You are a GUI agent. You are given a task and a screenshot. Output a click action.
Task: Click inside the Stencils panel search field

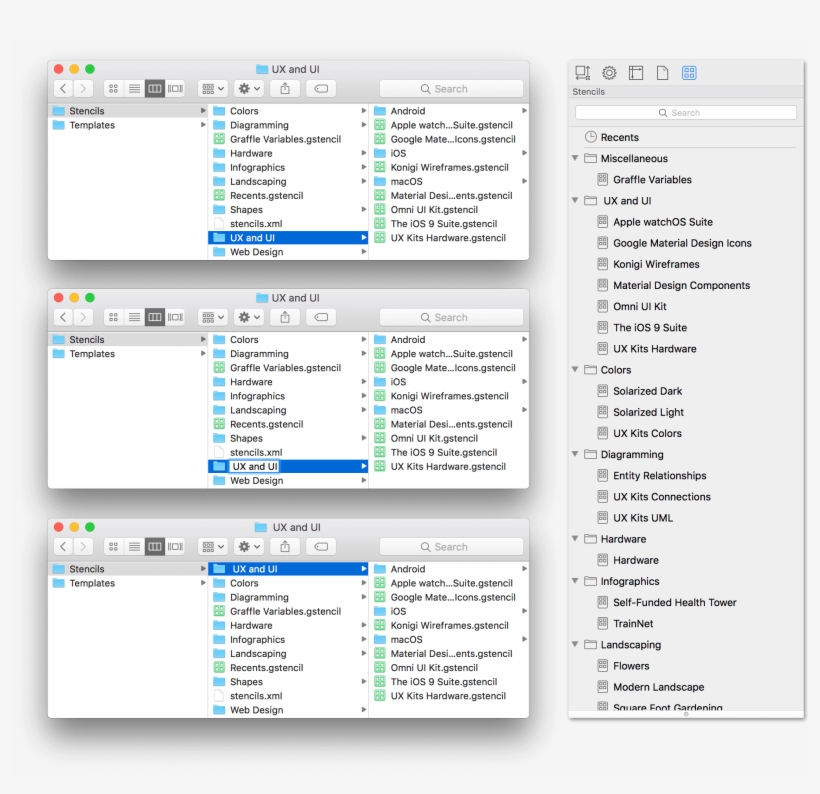(686, 112)
